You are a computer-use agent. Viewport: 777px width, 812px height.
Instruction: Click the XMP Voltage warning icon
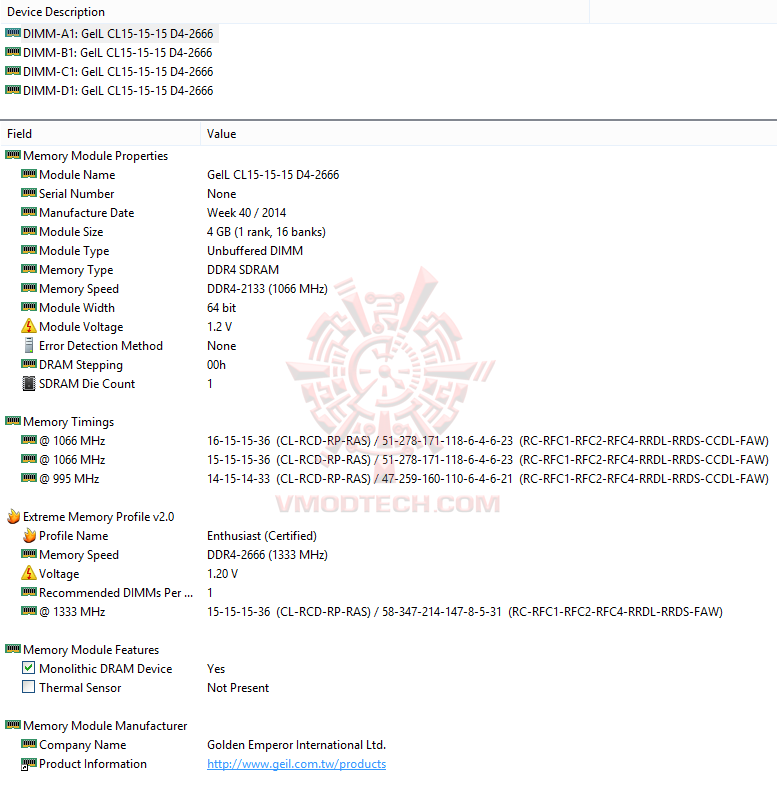[x=29, y=573]
